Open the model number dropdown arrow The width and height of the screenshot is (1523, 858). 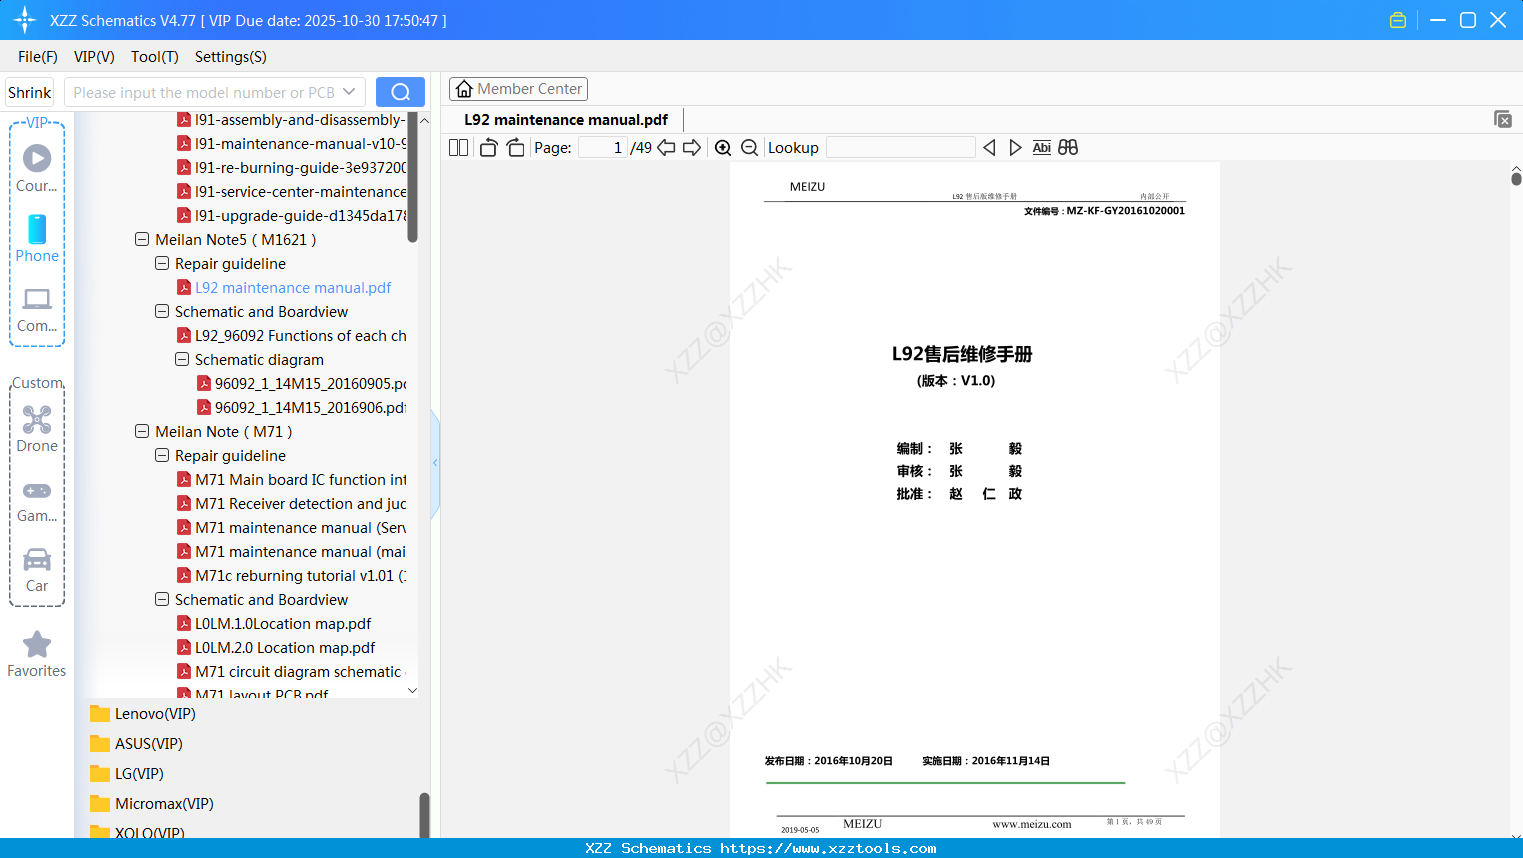click(x=349, y=92)
